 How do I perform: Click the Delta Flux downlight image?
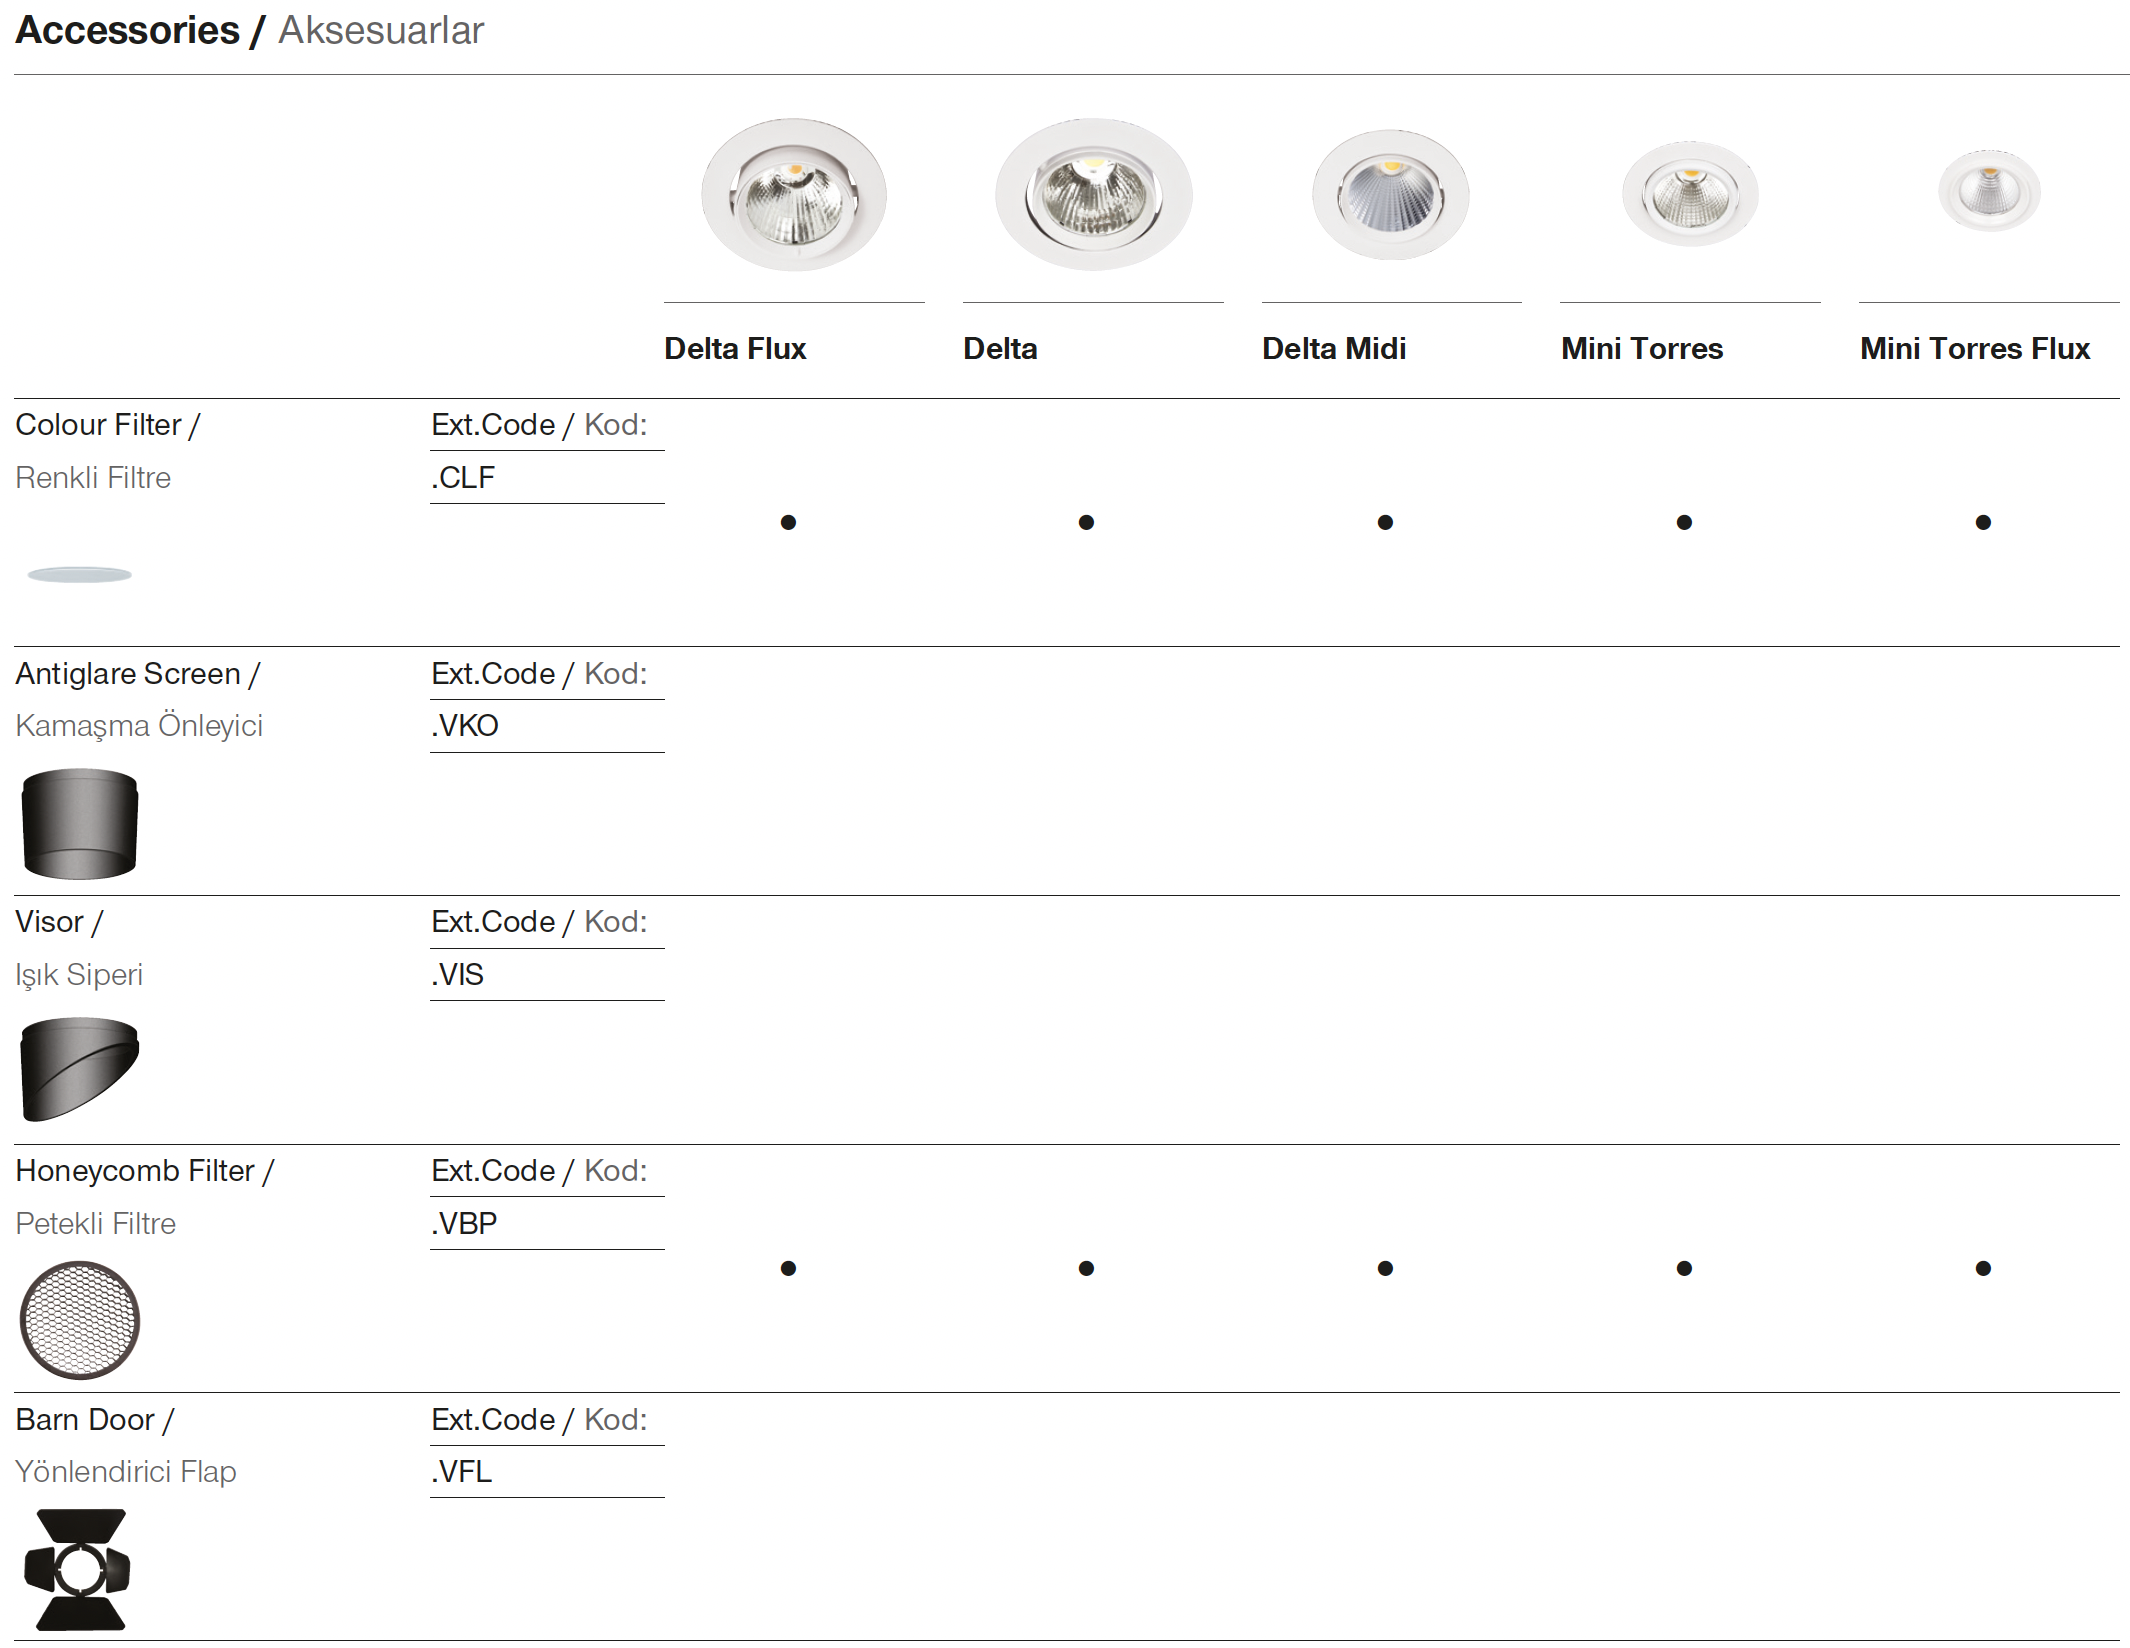(x=794, y=195)
